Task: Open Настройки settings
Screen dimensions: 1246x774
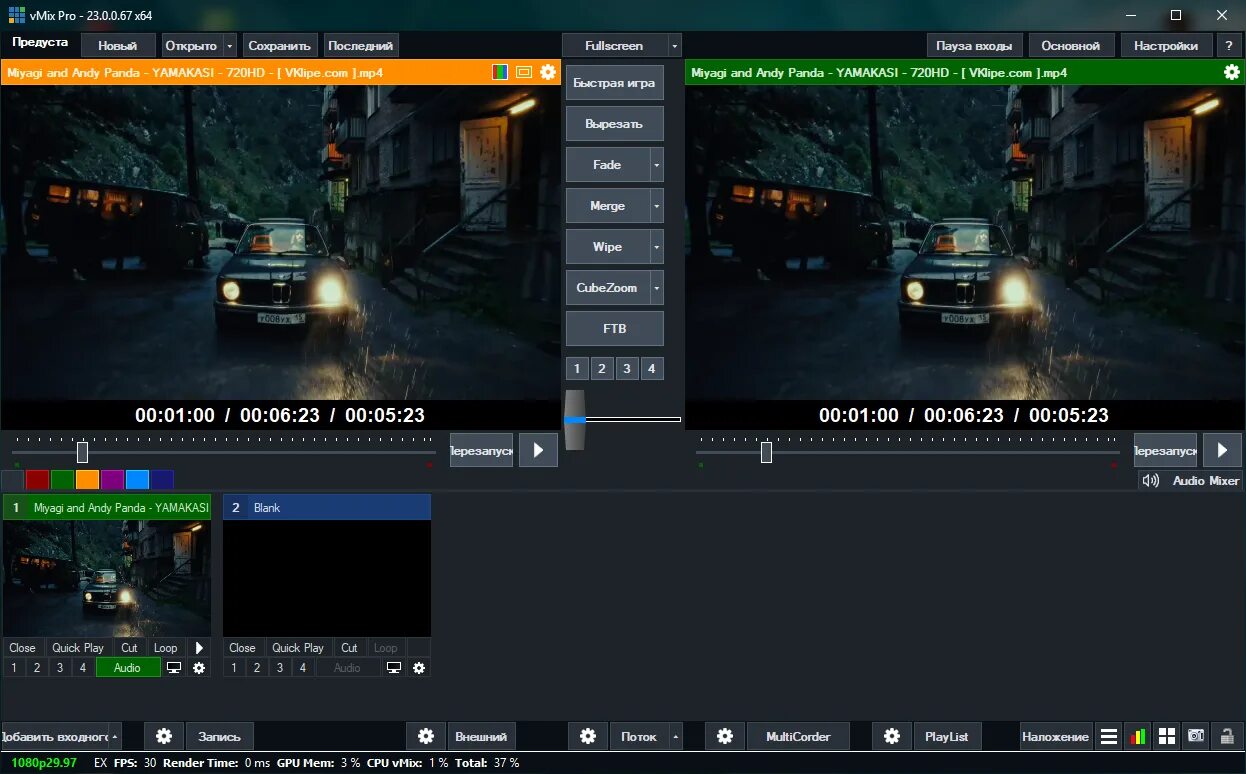Action: pos(1166,45)
